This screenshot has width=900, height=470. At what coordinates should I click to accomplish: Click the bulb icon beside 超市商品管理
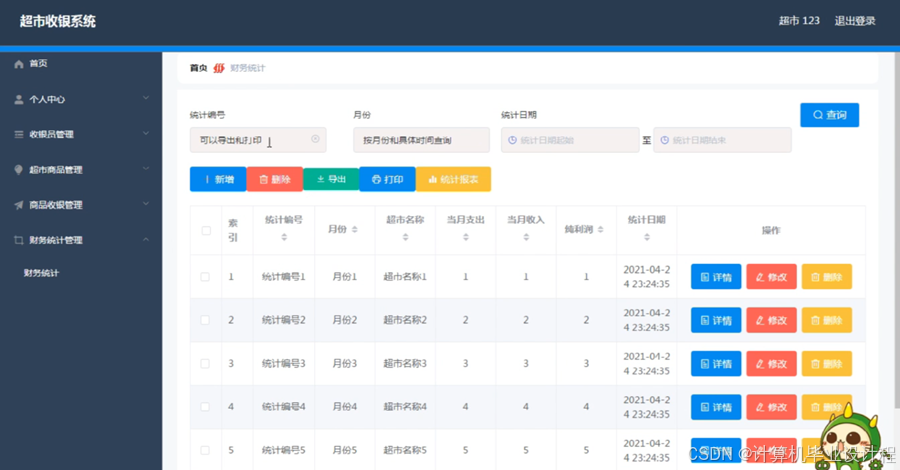19,170
